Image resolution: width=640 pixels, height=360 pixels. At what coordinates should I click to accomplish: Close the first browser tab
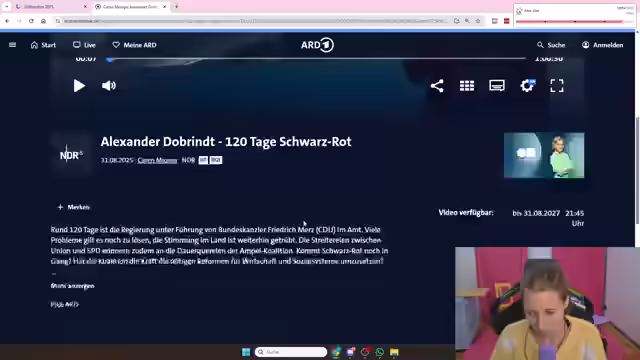point(85,7)
